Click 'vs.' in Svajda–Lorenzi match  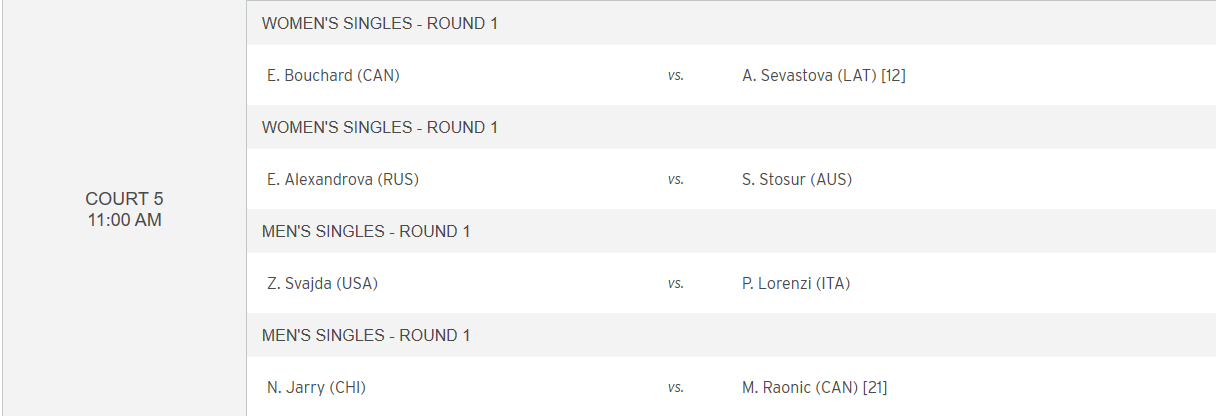tap(676, 283)
